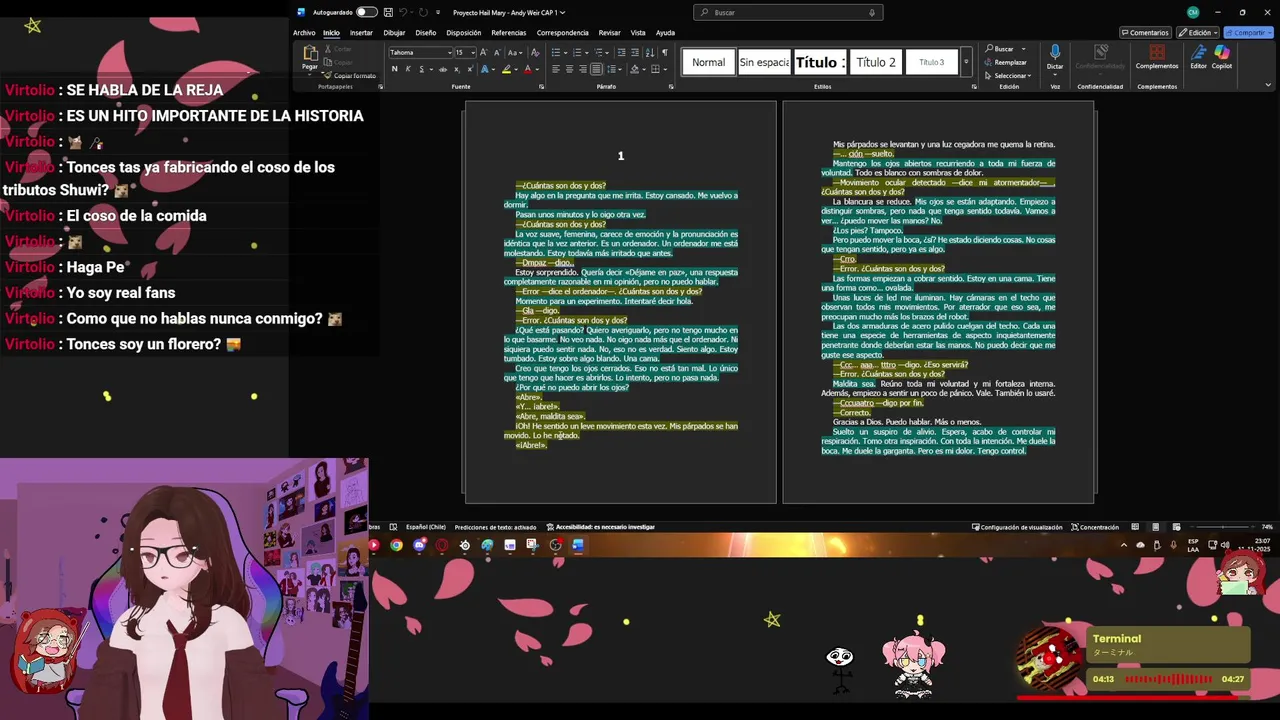Screen dimensions: 1280x720
Task: Click the Pegar paste icon
Action: pyautogui.click(x=310, y=53)
